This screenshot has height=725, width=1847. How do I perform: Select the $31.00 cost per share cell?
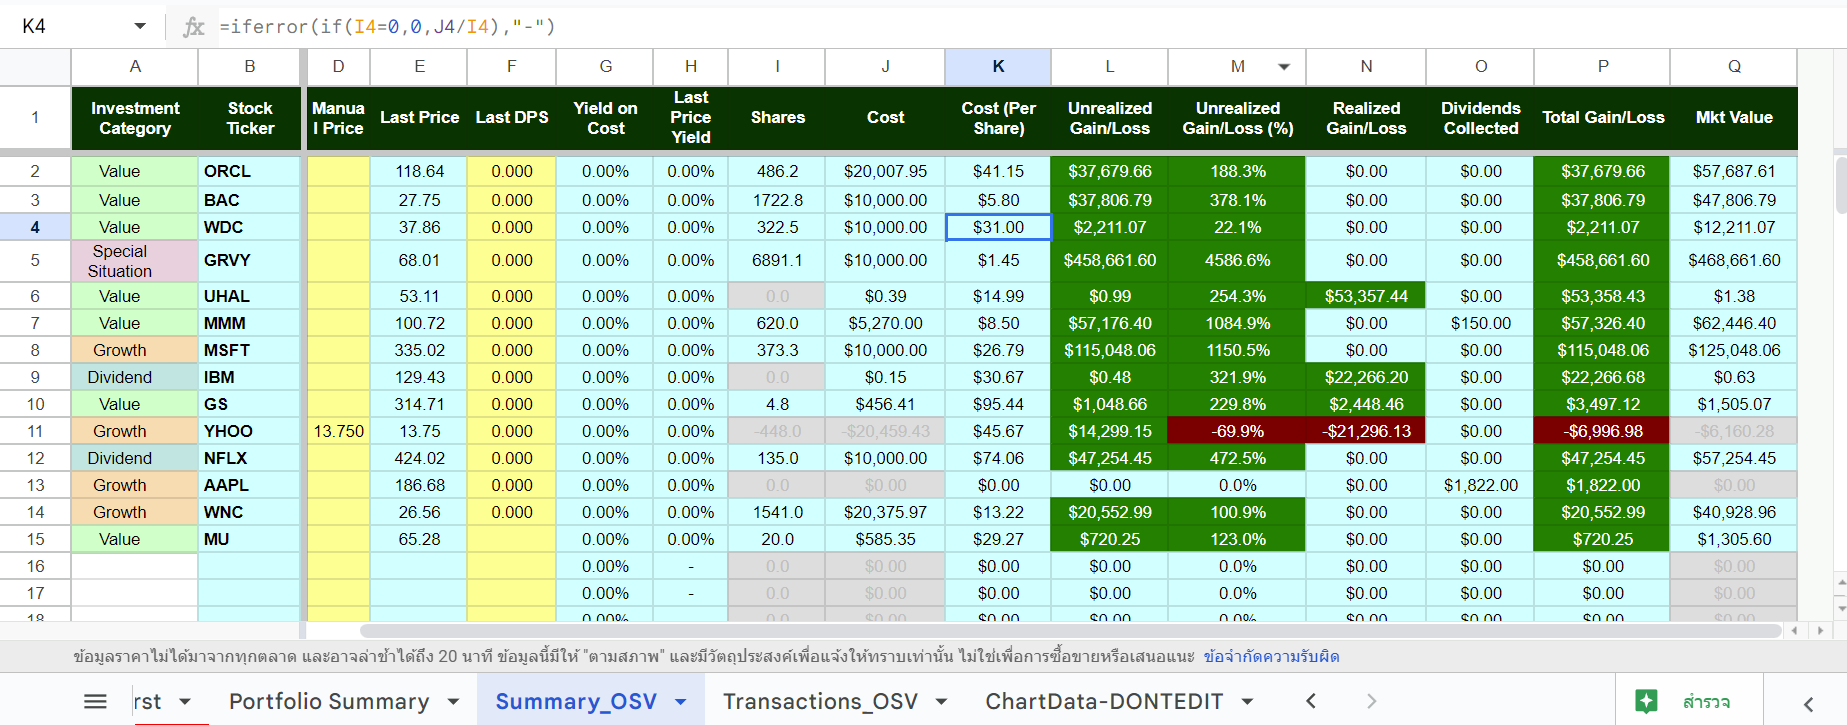click(999, 227)
